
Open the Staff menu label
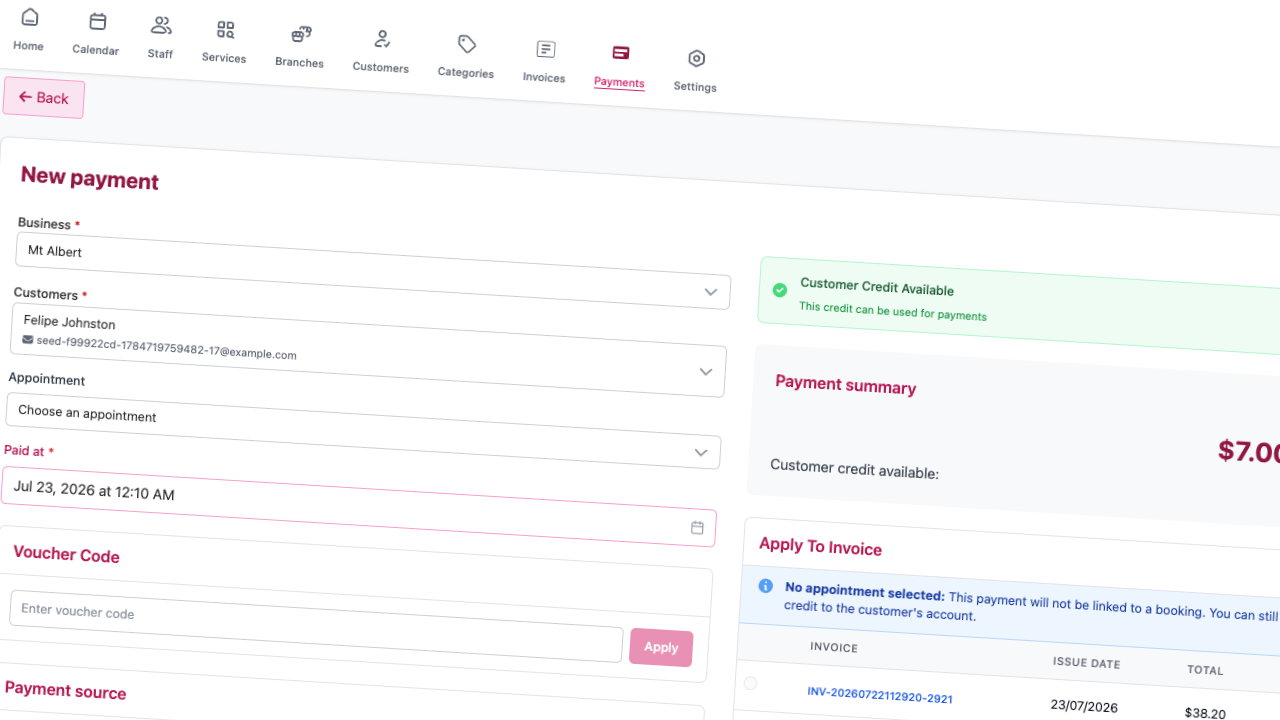pos(160,54)
